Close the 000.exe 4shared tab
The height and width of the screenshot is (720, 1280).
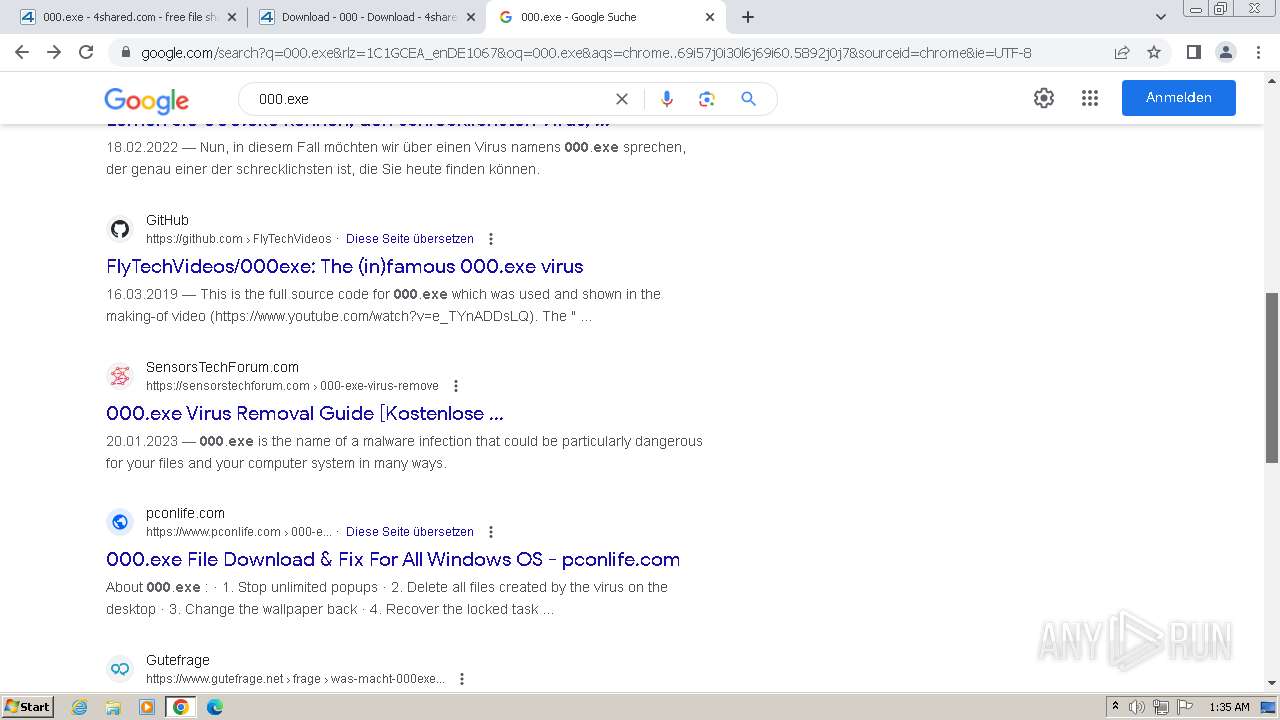click(232, 17)
